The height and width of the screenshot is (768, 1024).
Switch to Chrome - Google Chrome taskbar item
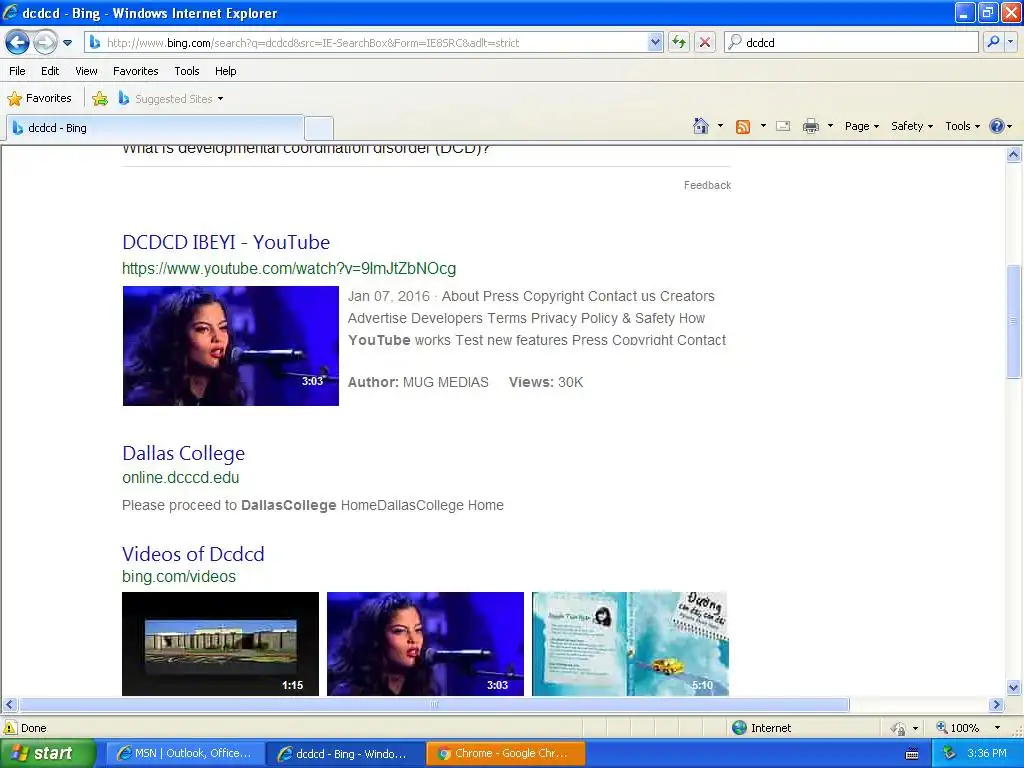pyautogui.click(x=505, y=754)
